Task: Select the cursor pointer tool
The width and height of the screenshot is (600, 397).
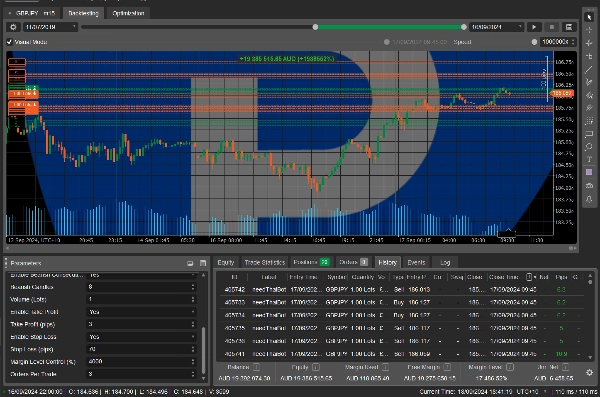Action: coord(589,17)
